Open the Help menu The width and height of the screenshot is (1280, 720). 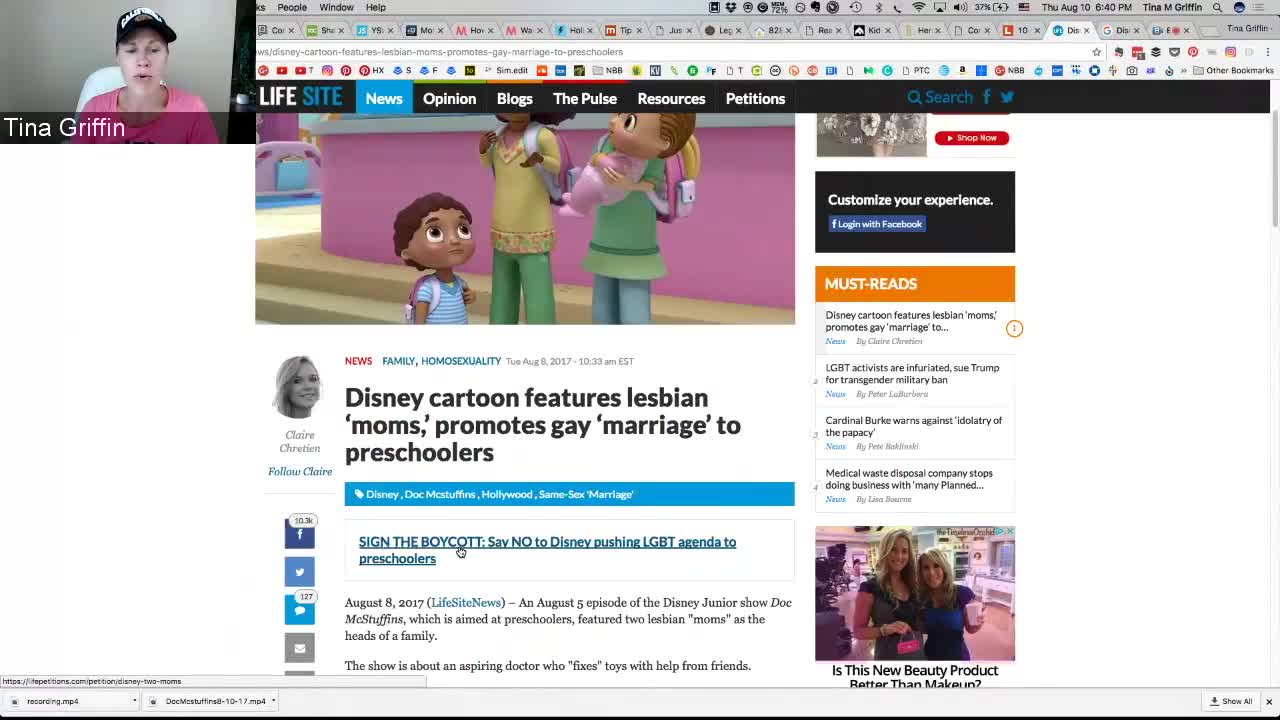coord(375,7)
